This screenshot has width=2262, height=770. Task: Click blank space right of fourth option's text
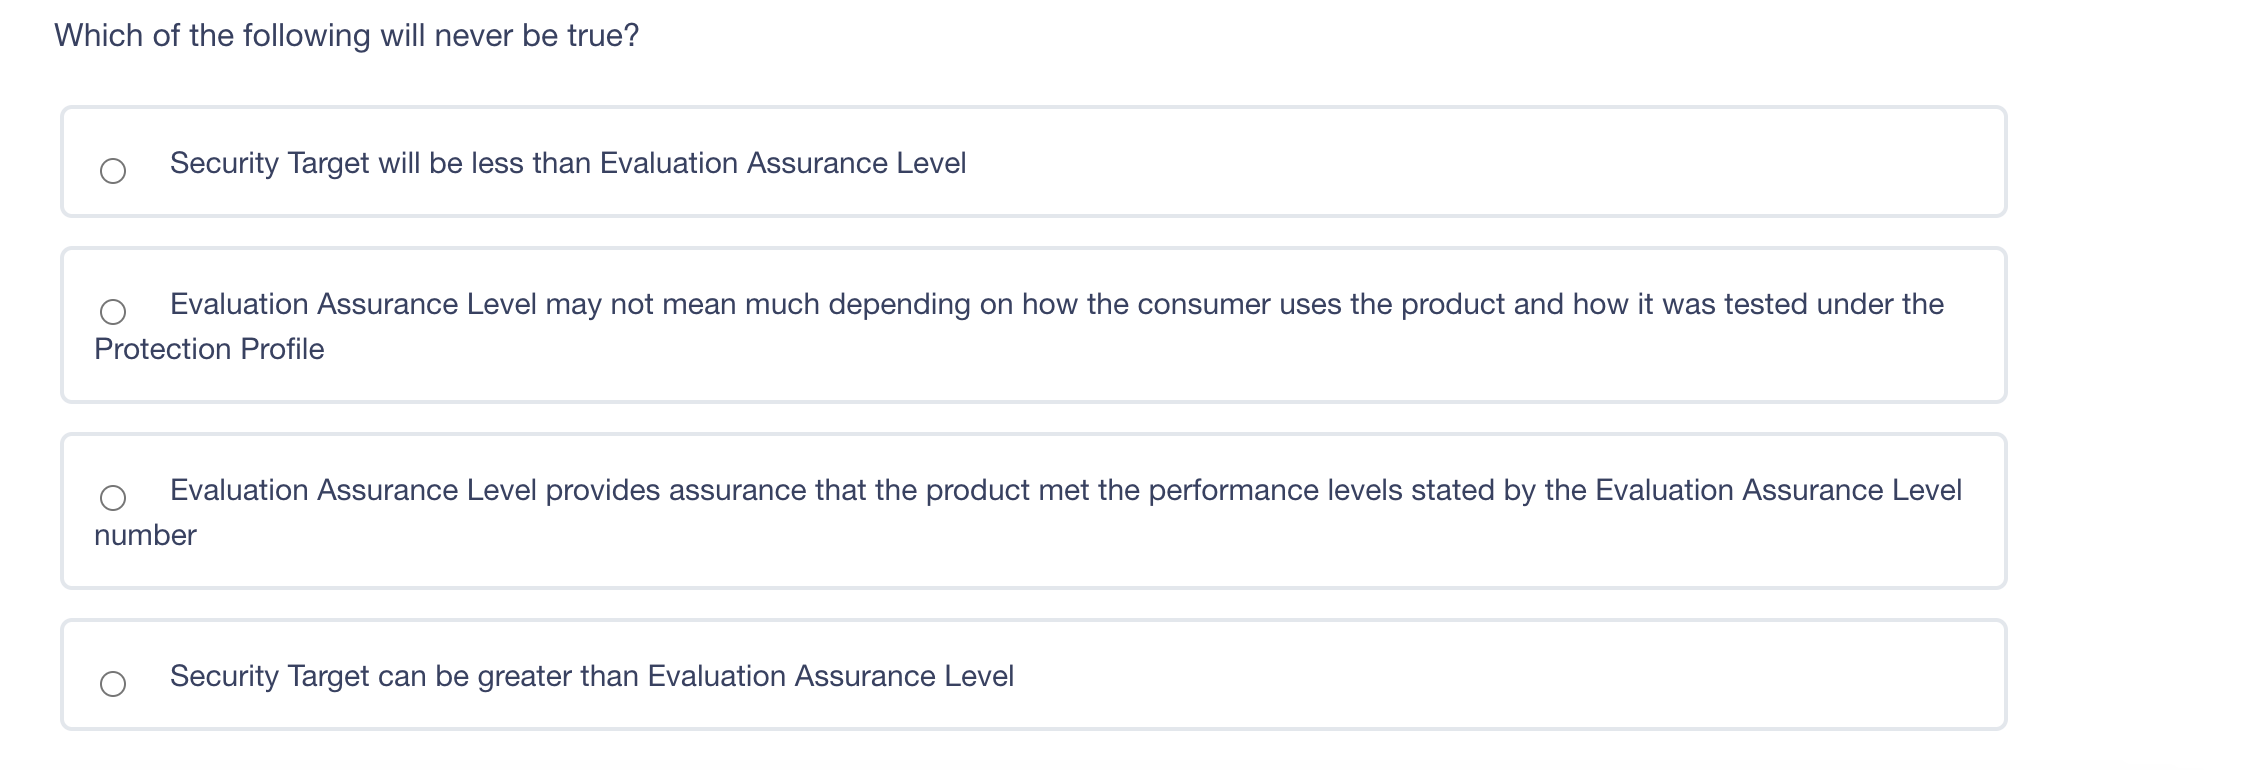pos(1500,676)
